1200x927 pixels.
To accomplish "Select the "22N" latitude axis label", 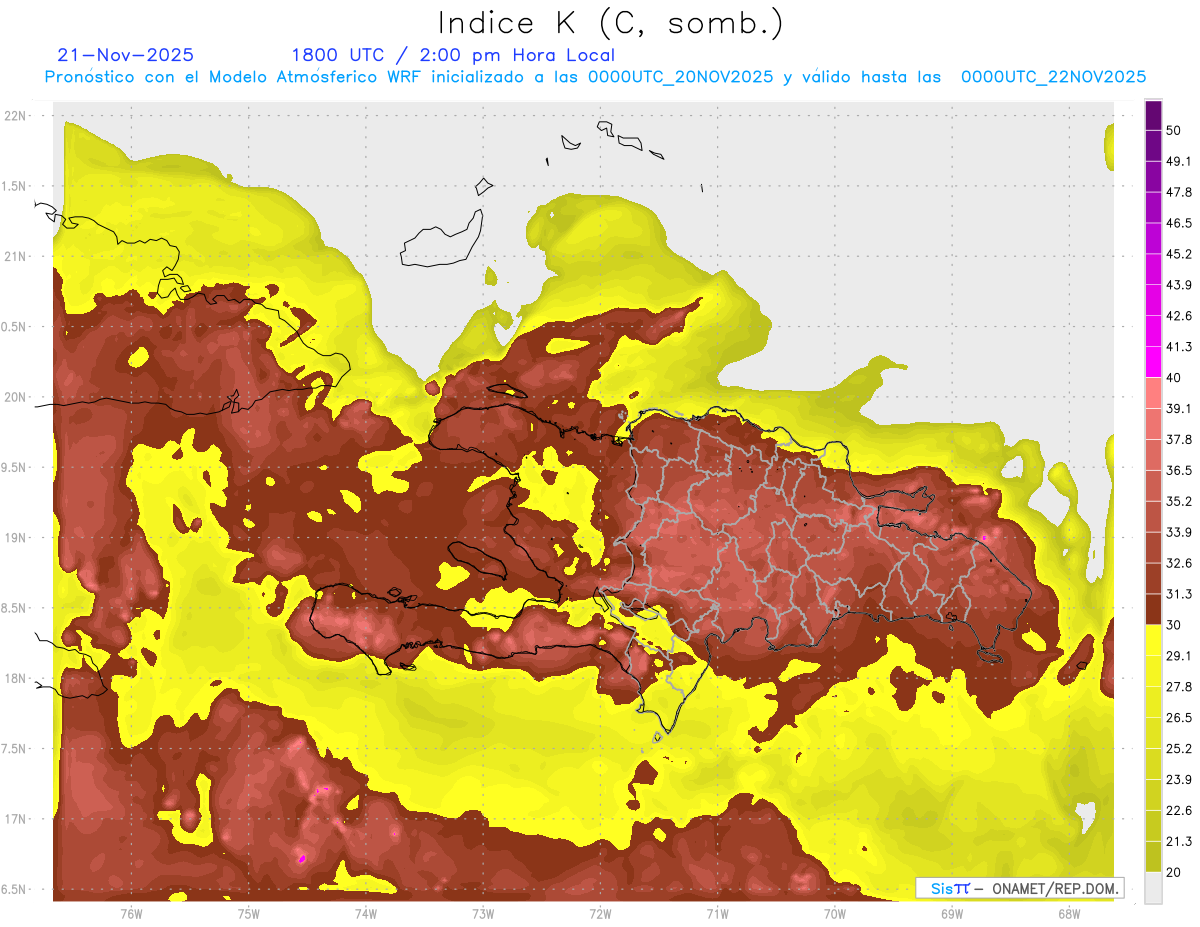I will coord(16,116).
